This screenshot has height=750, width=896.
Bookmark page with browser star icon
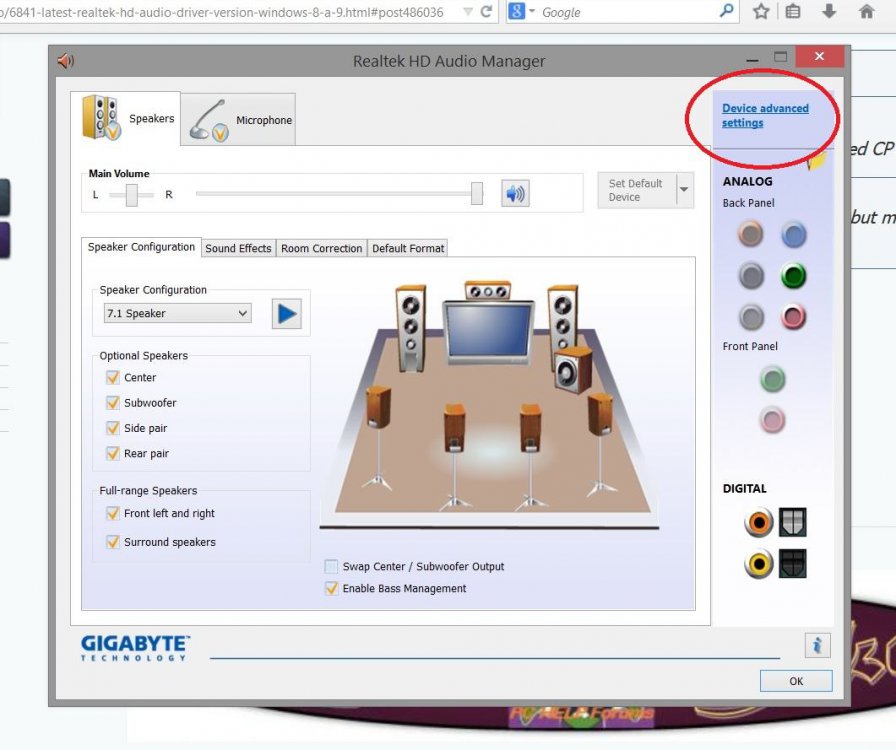click(x=761, y=11)
